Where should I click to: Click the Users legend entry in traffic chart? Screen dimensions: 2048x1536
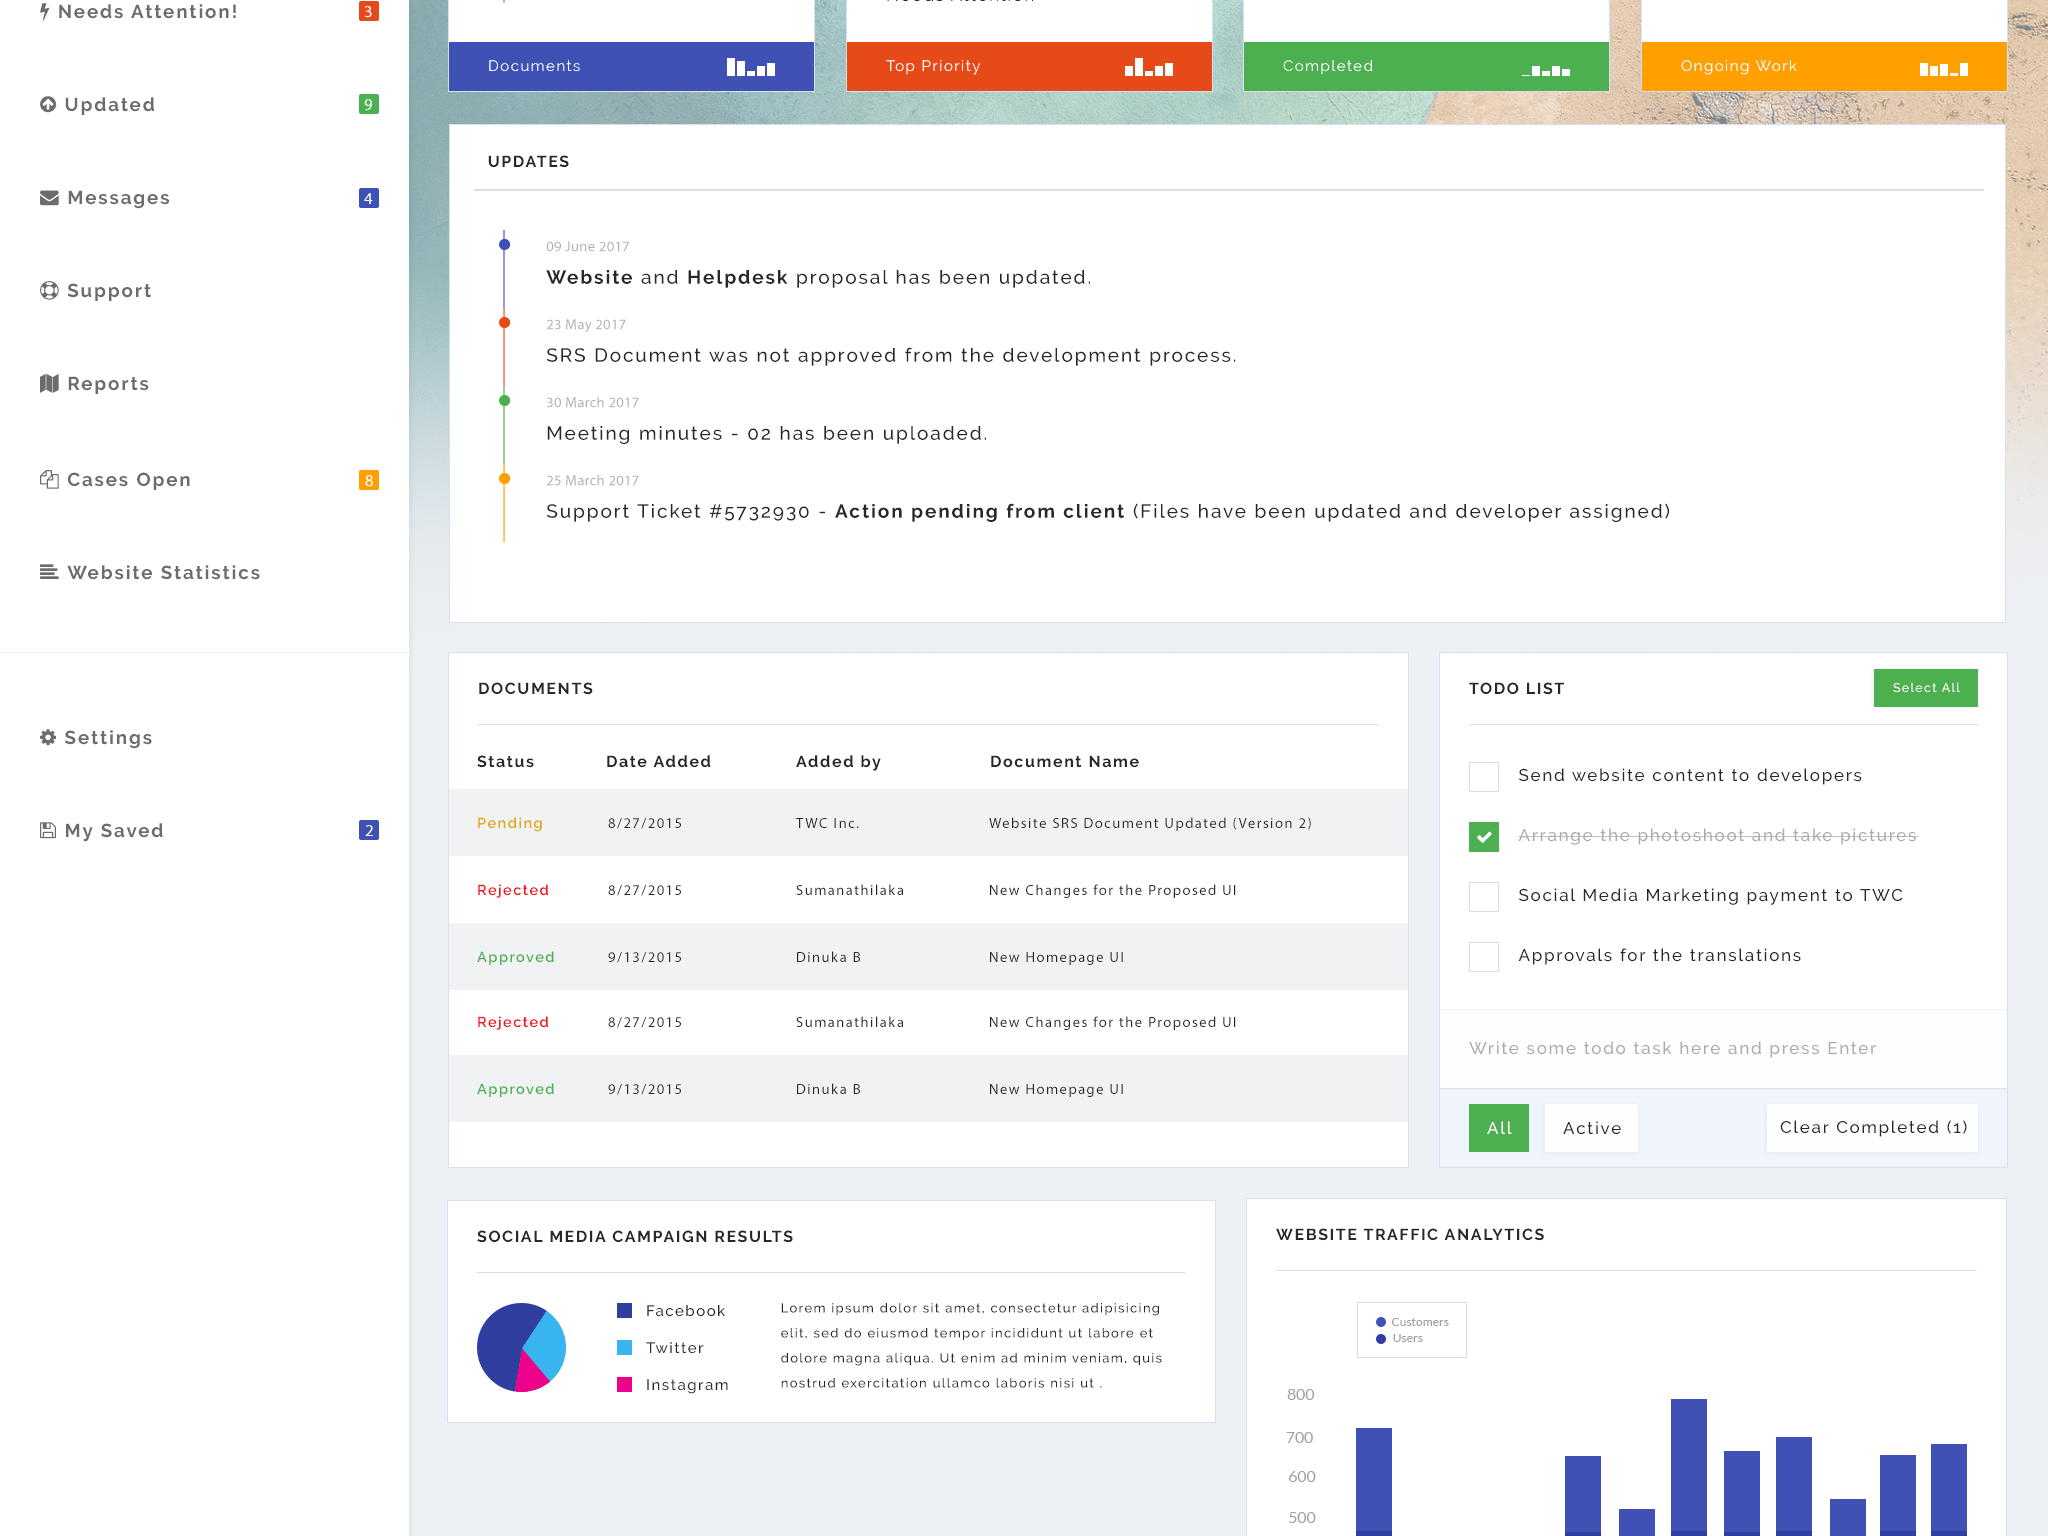(1399, 1338)
